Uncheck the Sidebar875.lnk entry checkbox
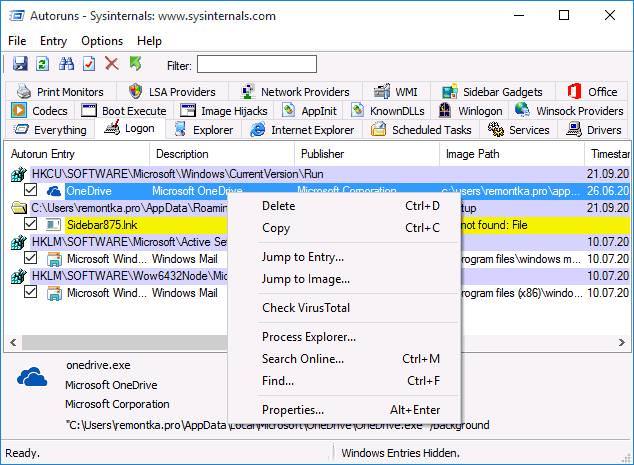Viewport: 634px width, 465px height. coord(30,224)
